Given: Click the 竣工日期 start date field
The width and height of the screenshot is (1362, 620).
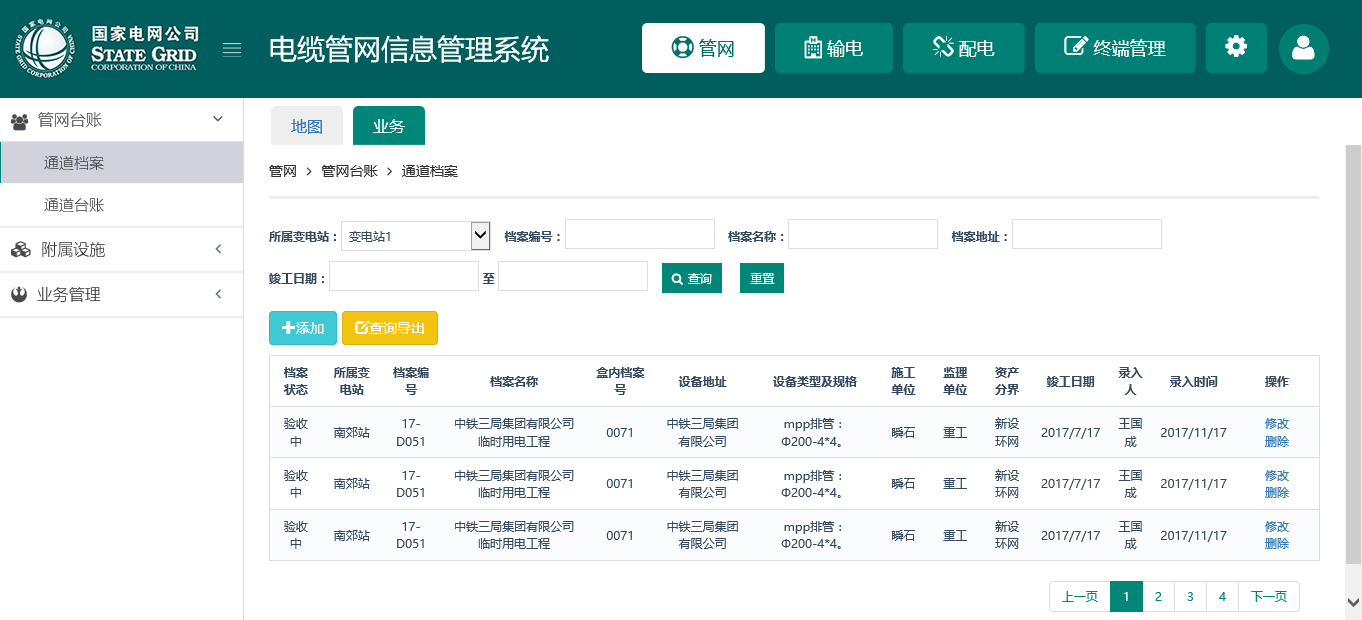Looking at the screenshot, I should (x=404, y=276).
